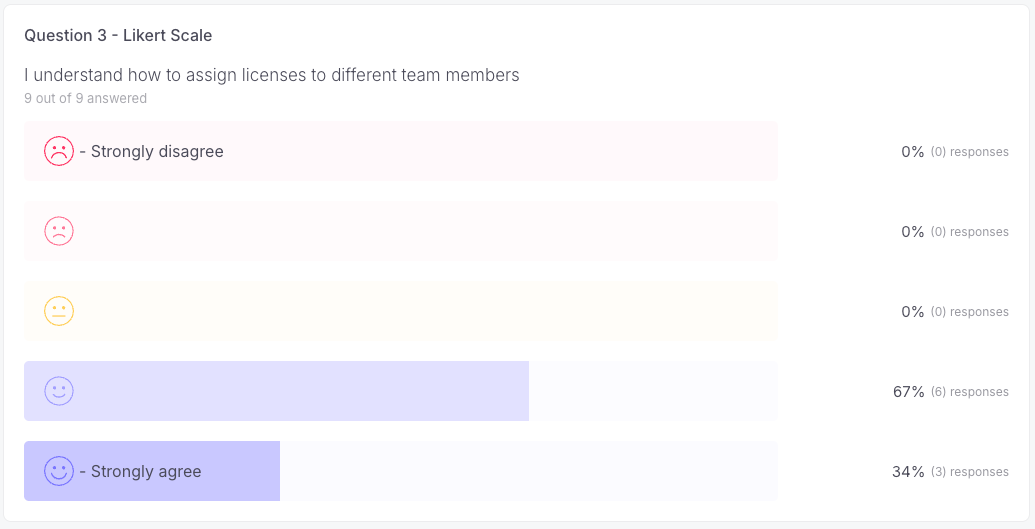Click the light pink frowning face icon
Image resolution: width=1035 pixels, height=529 pixels.
tap(59, 231)
